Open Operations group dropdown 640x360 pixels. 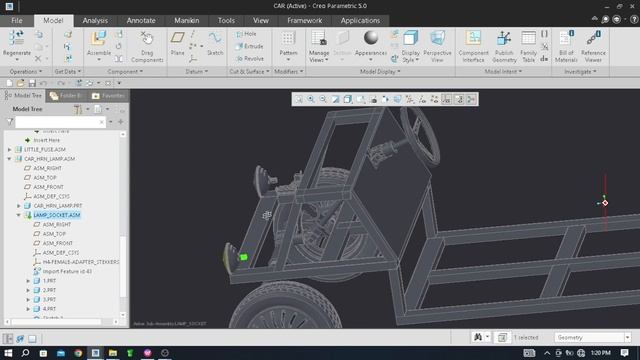coord(25,71)
